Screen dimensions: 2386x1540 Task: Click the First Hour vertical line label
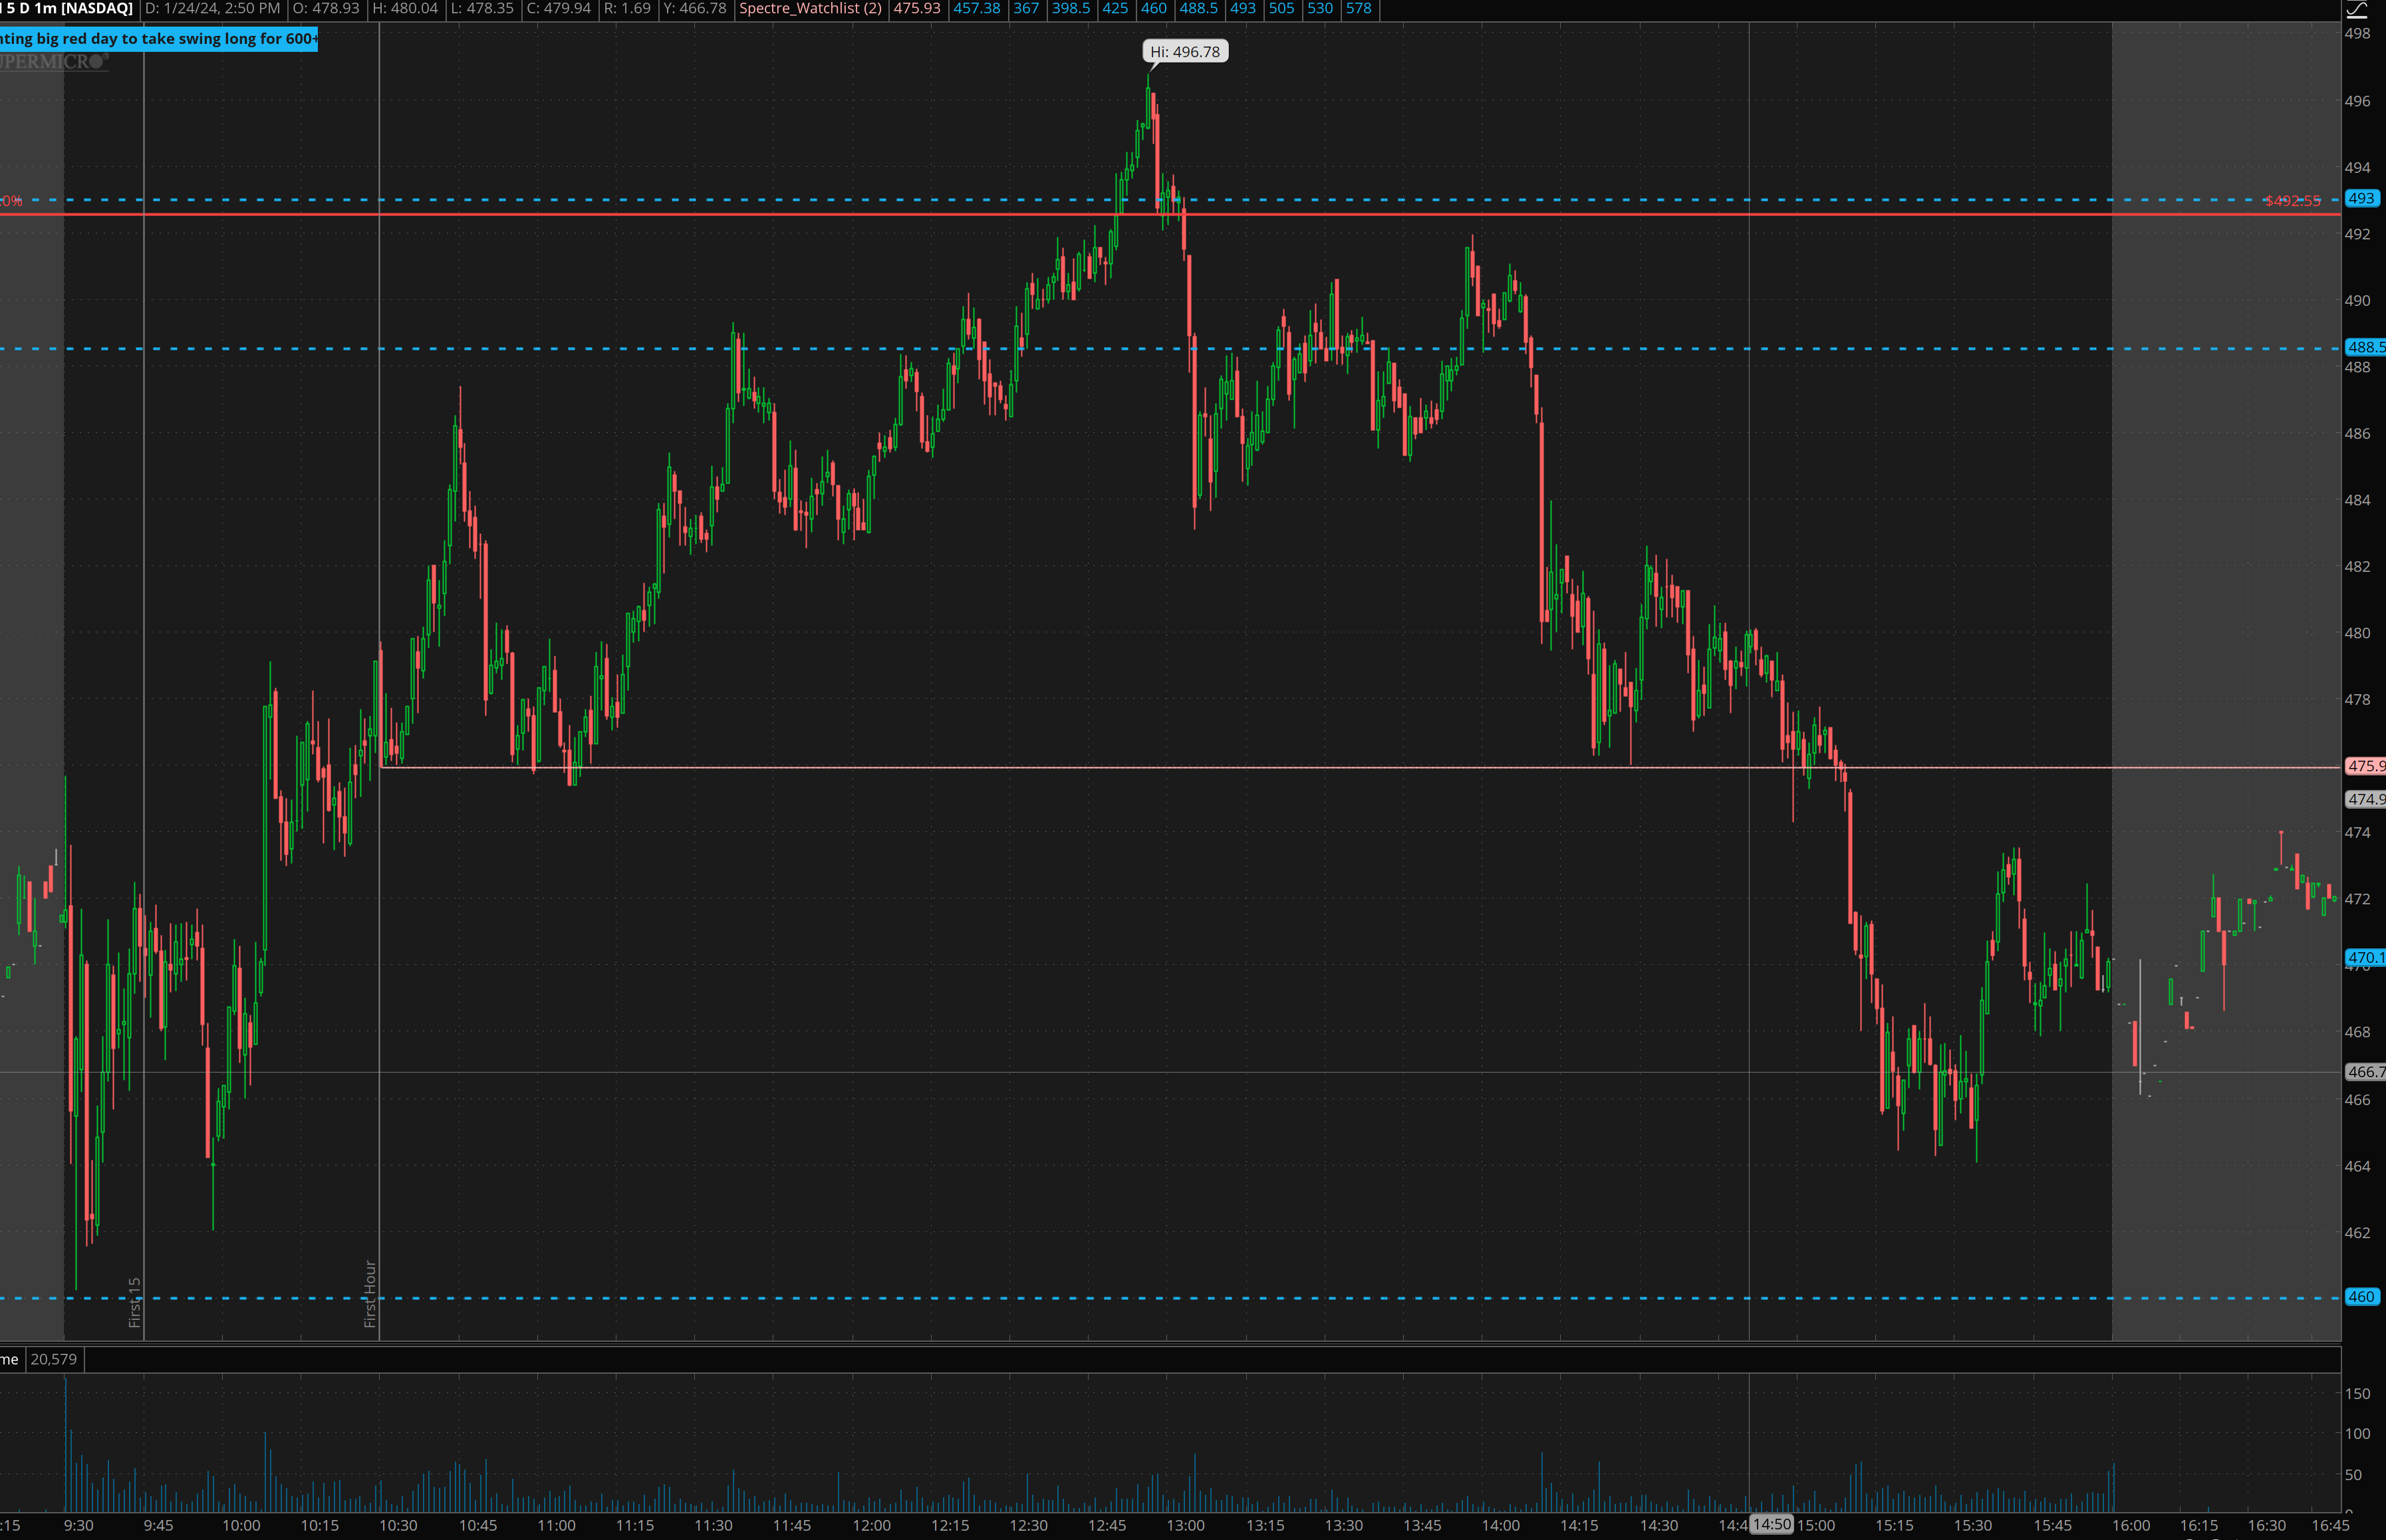click(x=370, y=1293)
